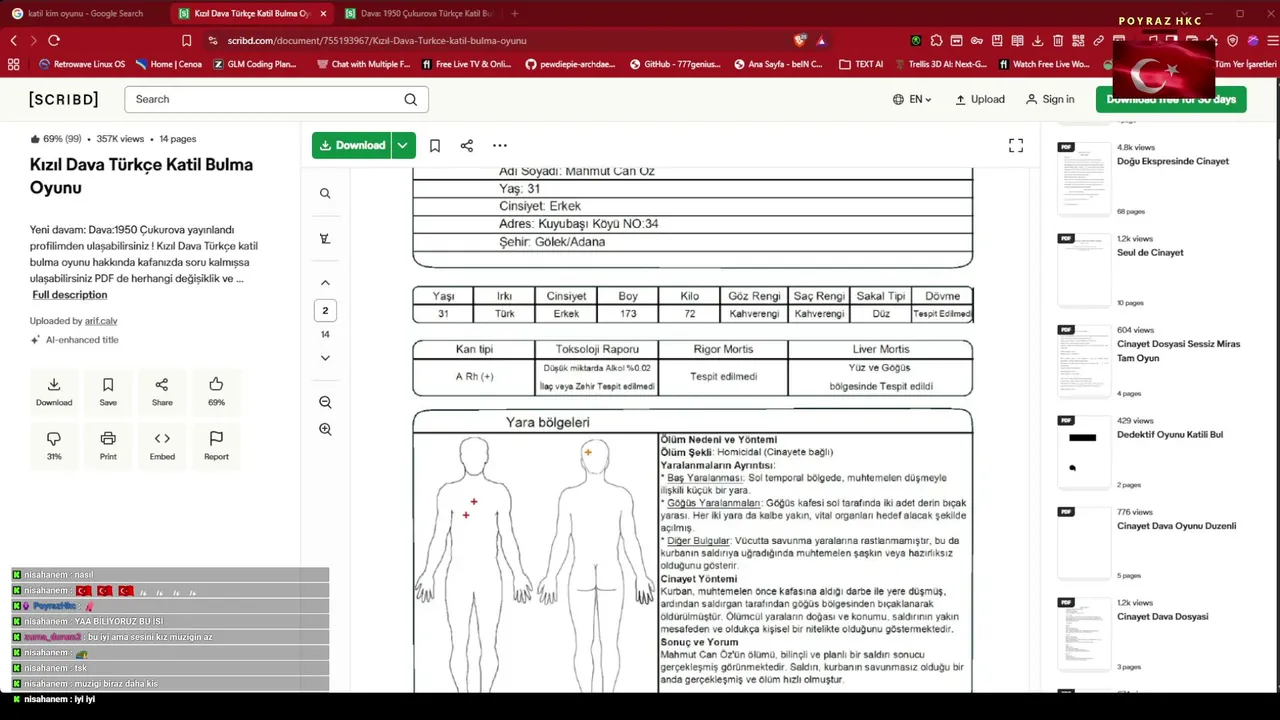This screenshot has height=720, width=1280.
Task: Bookmark the document with the toolbar bookmark icon
Action: click(435, 146)
